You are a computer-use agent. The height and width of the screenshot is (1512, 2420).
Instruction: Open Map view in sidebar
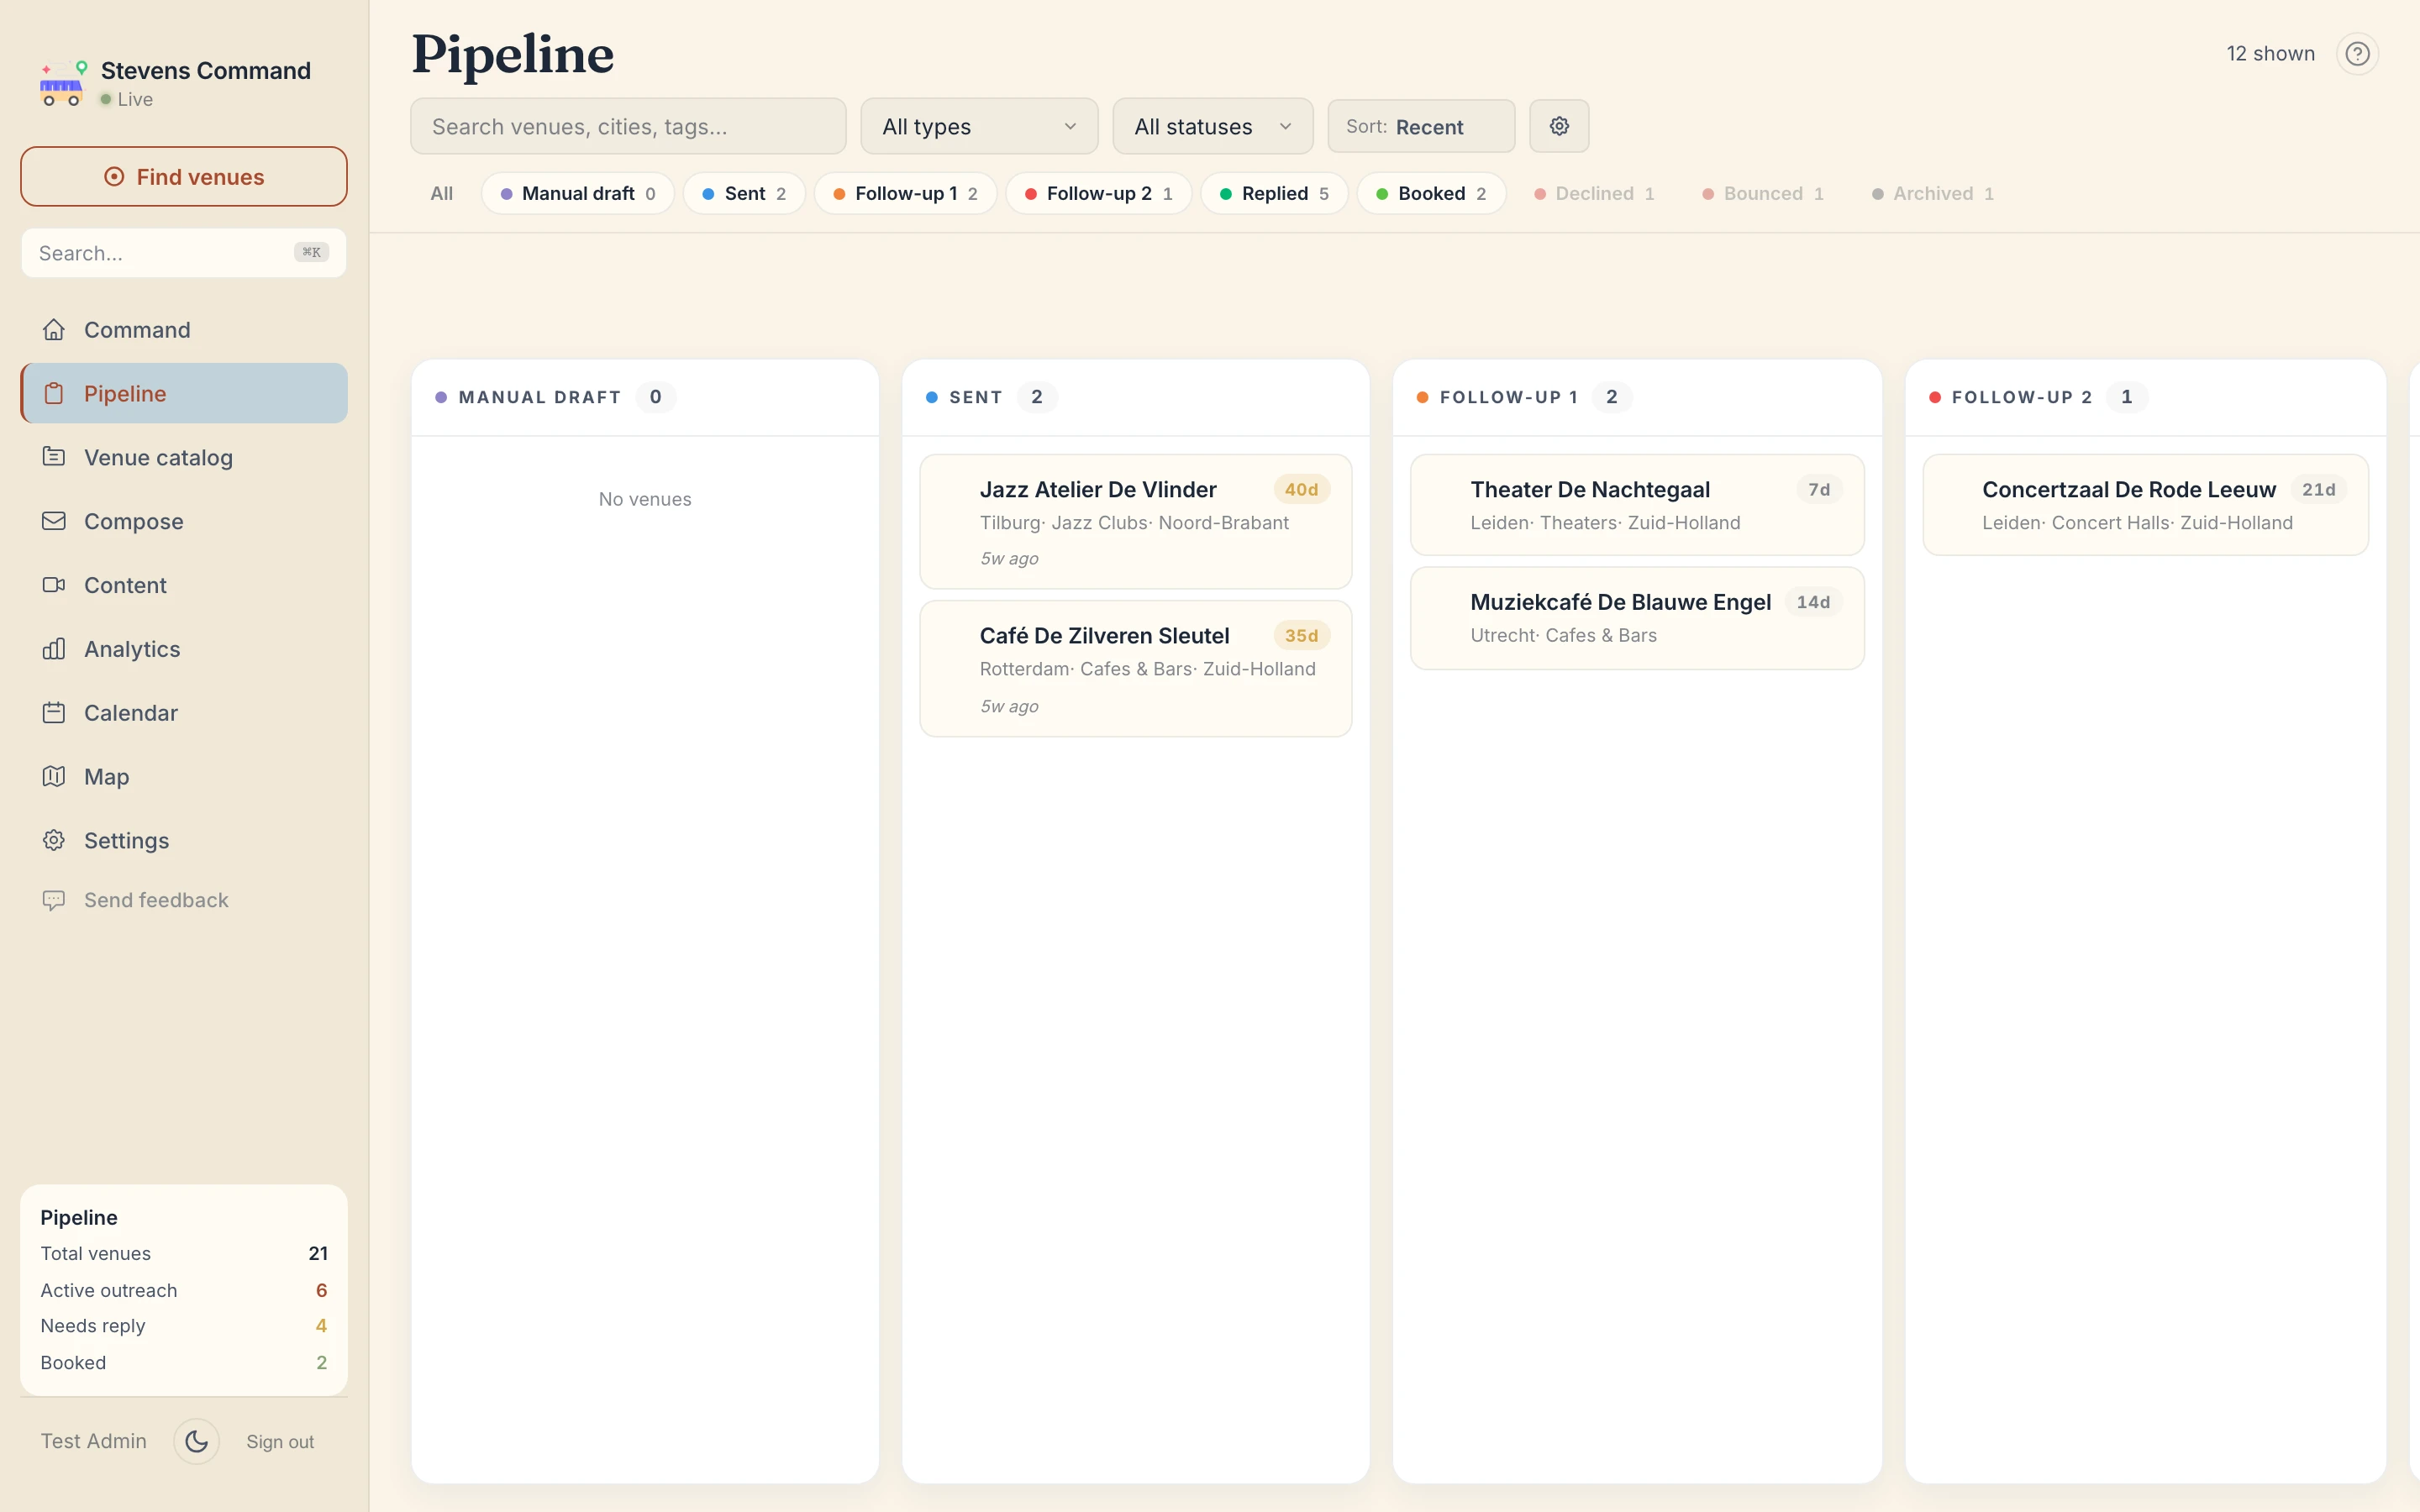click(106, 777)
